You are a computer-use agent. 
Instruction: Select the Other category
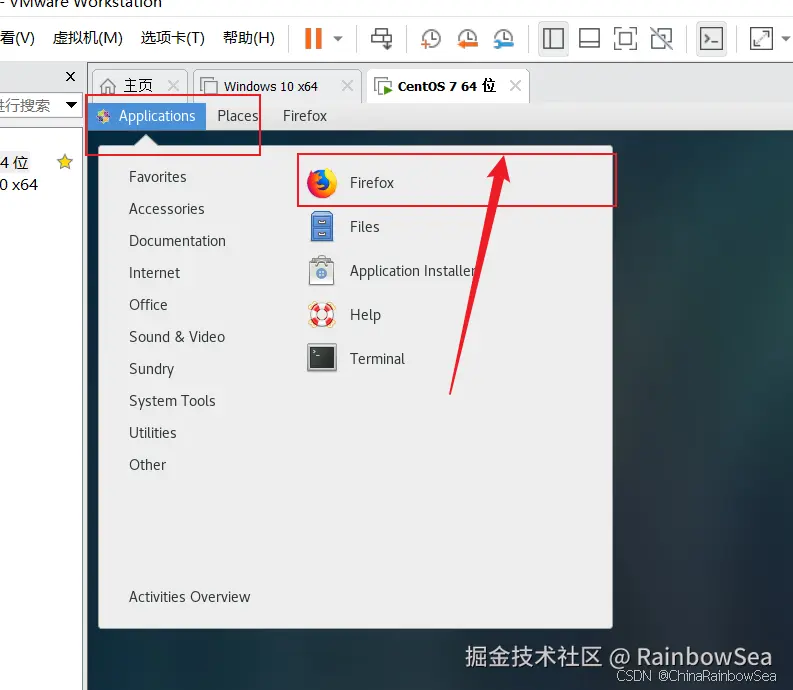(147, 465)
